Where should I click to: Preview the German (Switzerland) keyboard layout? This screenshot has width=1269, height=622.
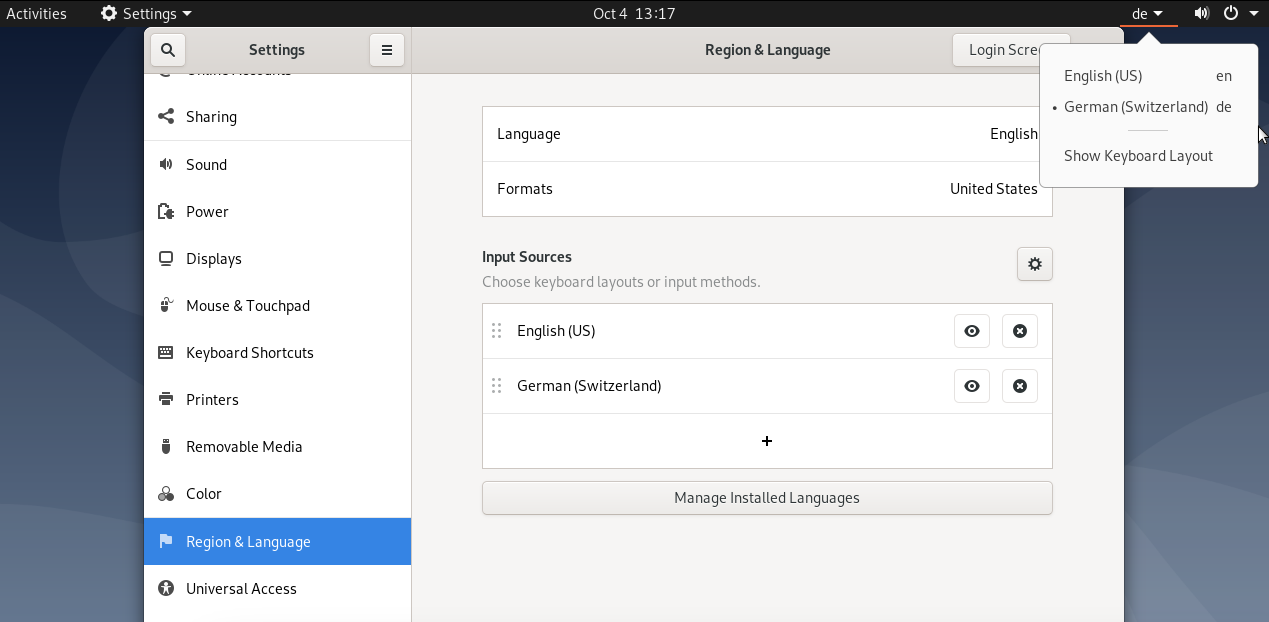click(971, 385)
